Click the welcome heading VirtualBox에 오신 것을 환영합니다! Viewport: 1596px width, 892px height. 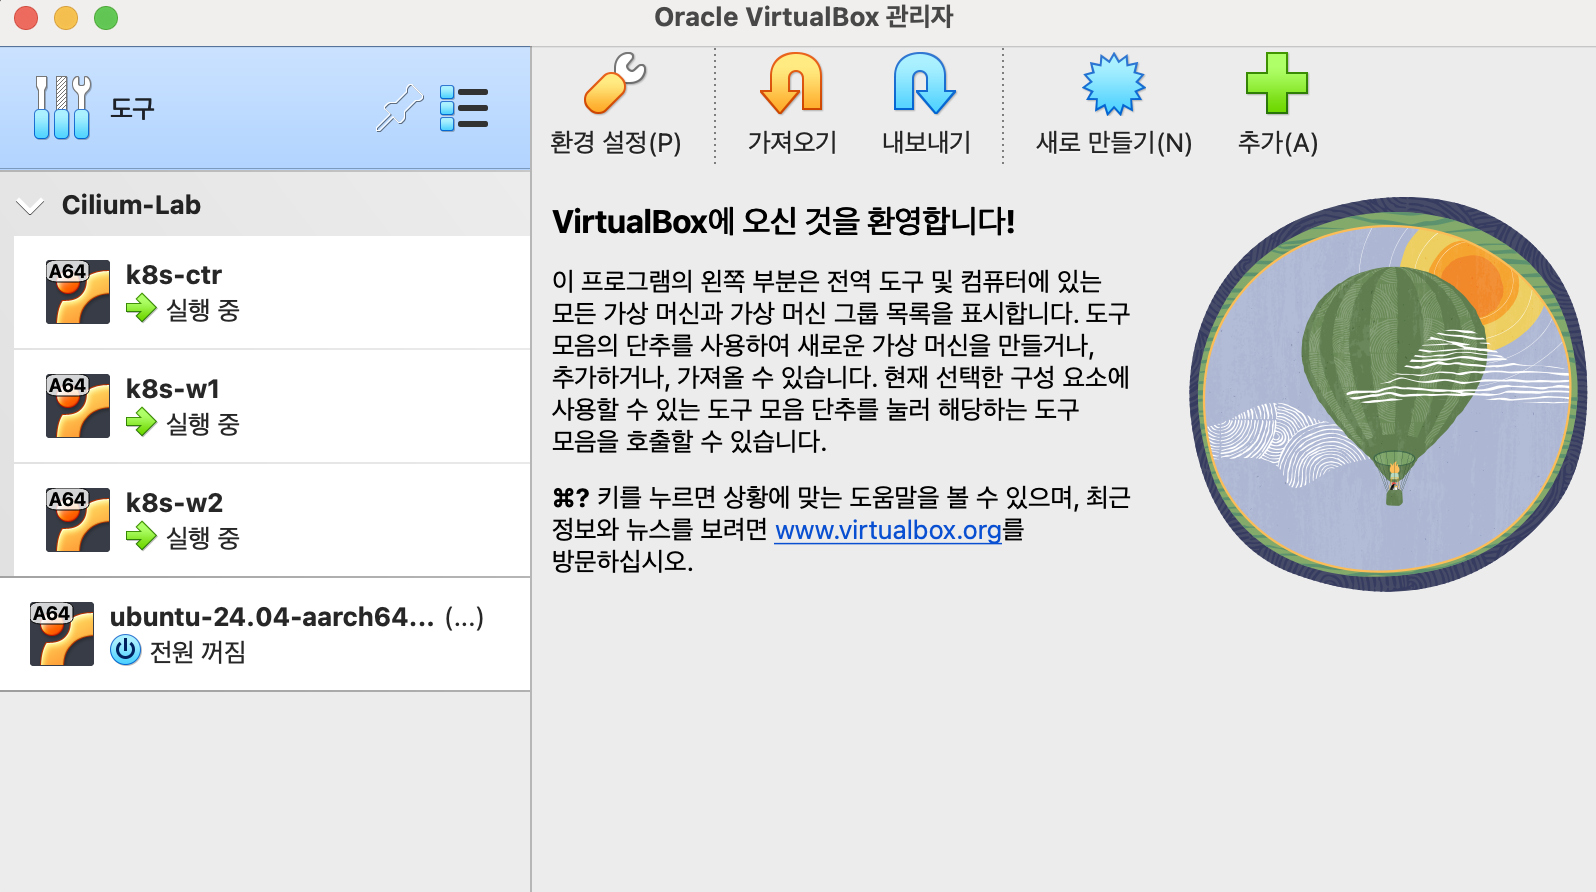(783, 221)
